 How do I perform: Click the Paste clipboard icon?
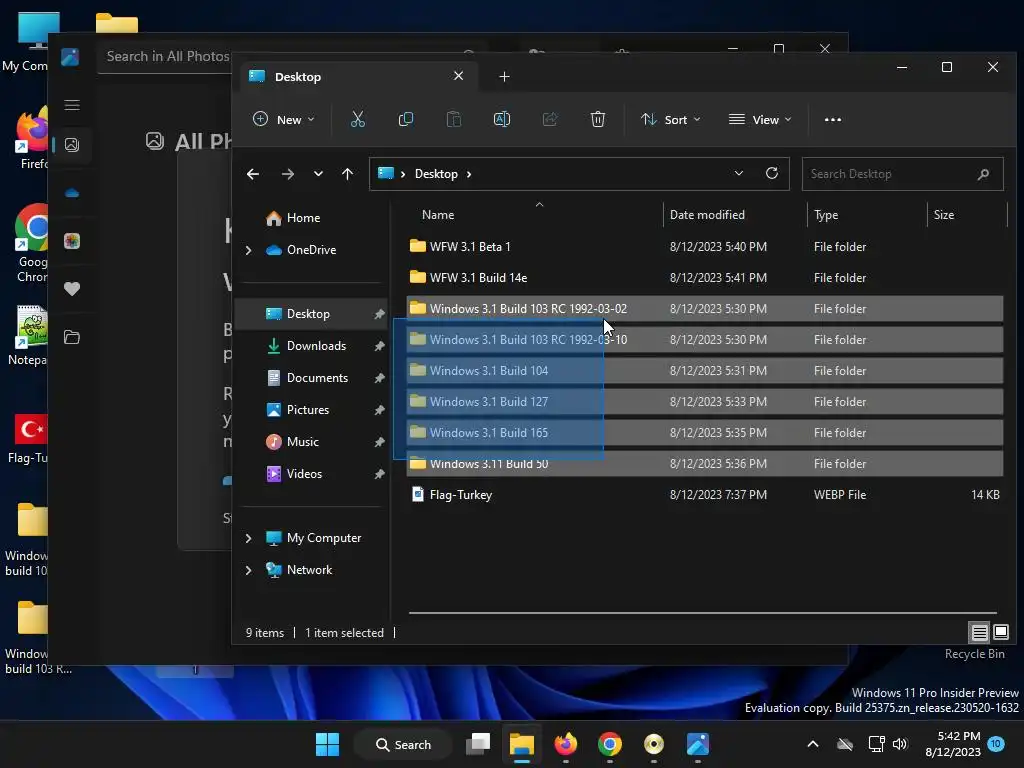click(x=453, y=120)
